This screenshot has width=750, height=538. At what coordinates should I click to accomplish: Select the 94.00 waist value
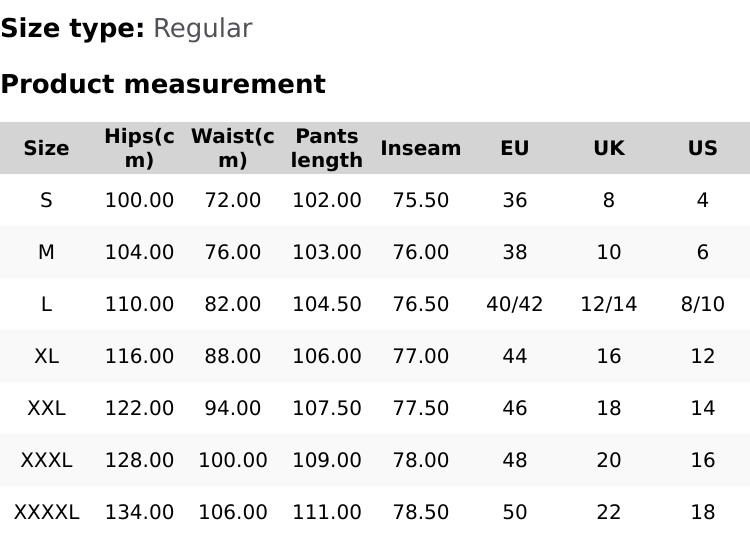[x=232, y=408]
